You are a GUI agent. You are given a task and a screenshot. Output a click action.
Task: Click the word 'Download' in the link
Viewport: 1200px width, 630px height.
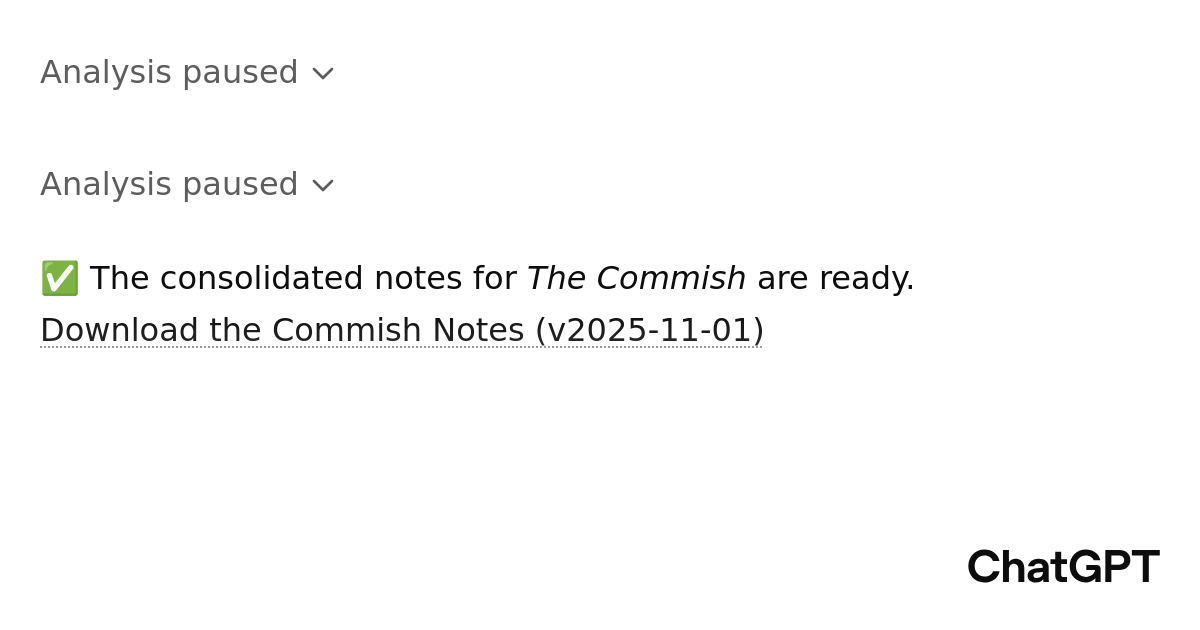[119, 331]
